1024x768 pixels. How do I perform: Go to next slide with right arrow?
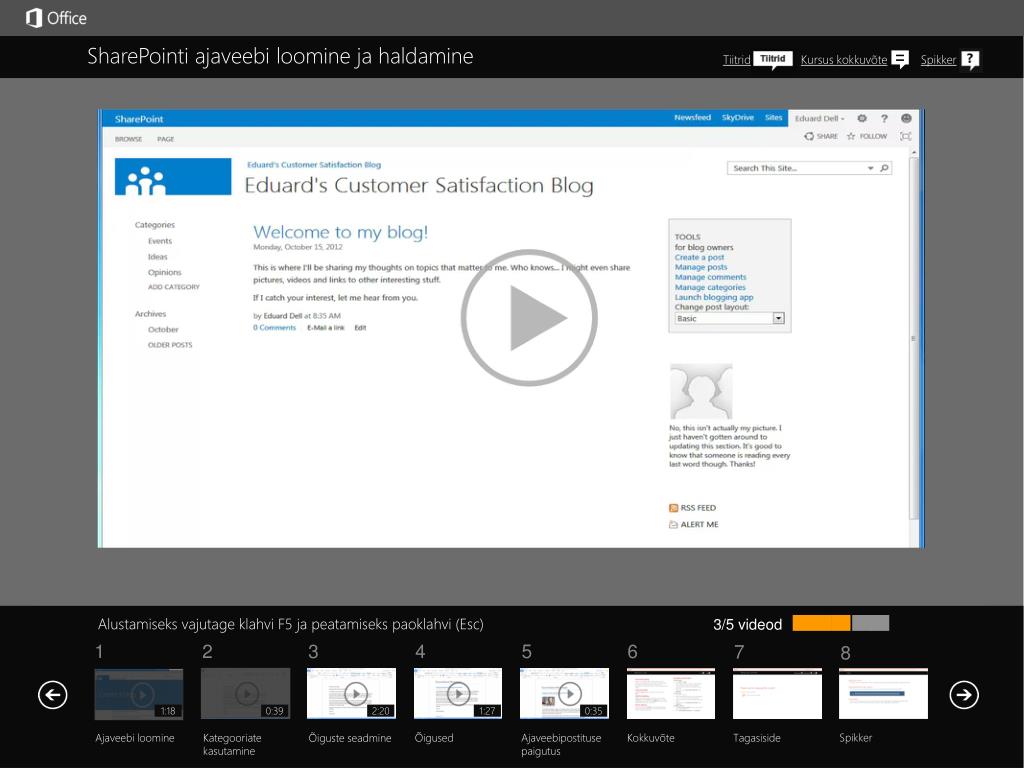click(x=964, y=694)
